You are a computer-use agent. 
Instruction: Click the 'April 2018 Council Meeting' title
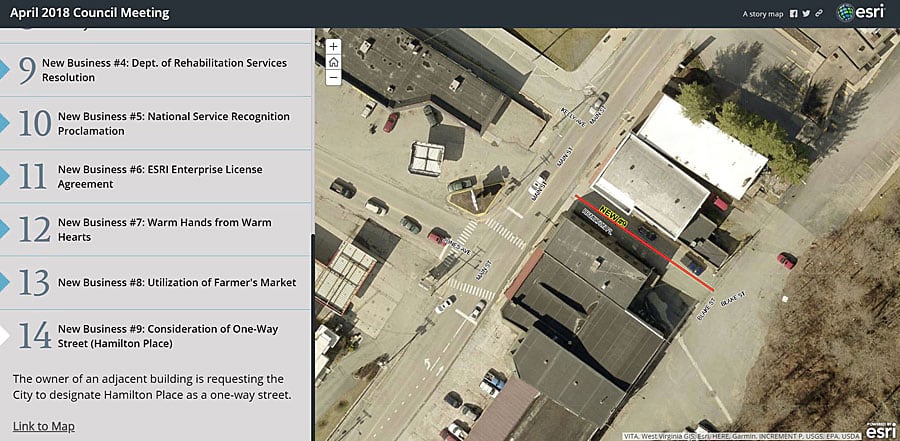coord(90,13)
